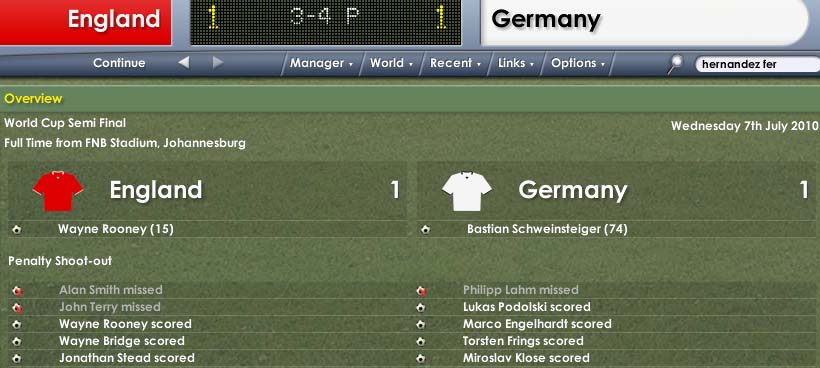Viewport: 820px width, 368px height.
Task: Click Germany's white shirt icon
Action: click(x=466, y=191)
